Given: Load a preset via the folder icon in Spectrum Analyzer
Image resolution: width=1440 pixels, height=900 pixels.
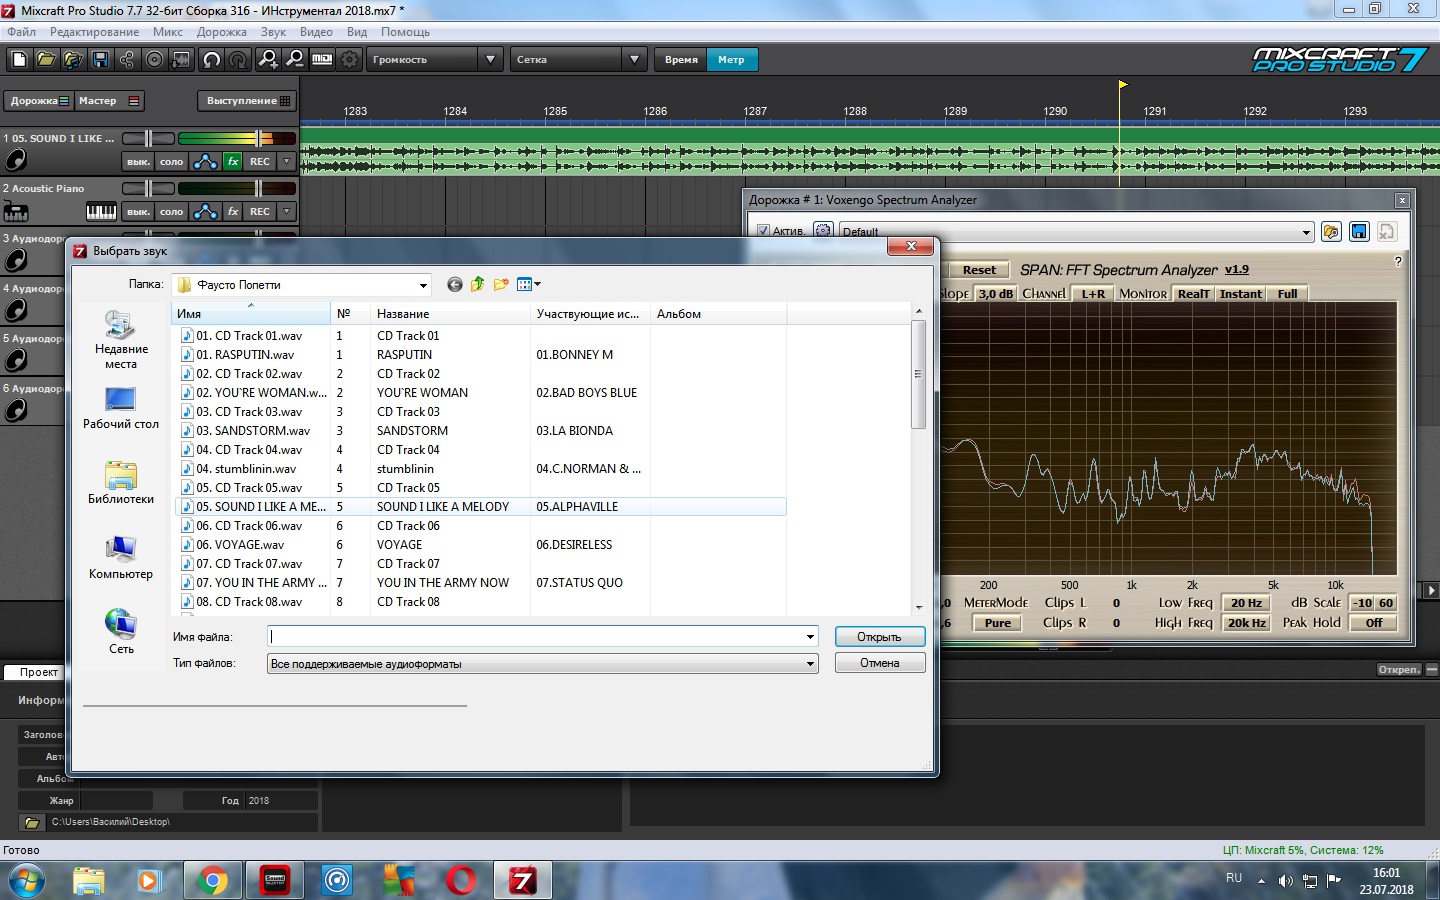Looking at the screenshot, I should pos(1331,232).
